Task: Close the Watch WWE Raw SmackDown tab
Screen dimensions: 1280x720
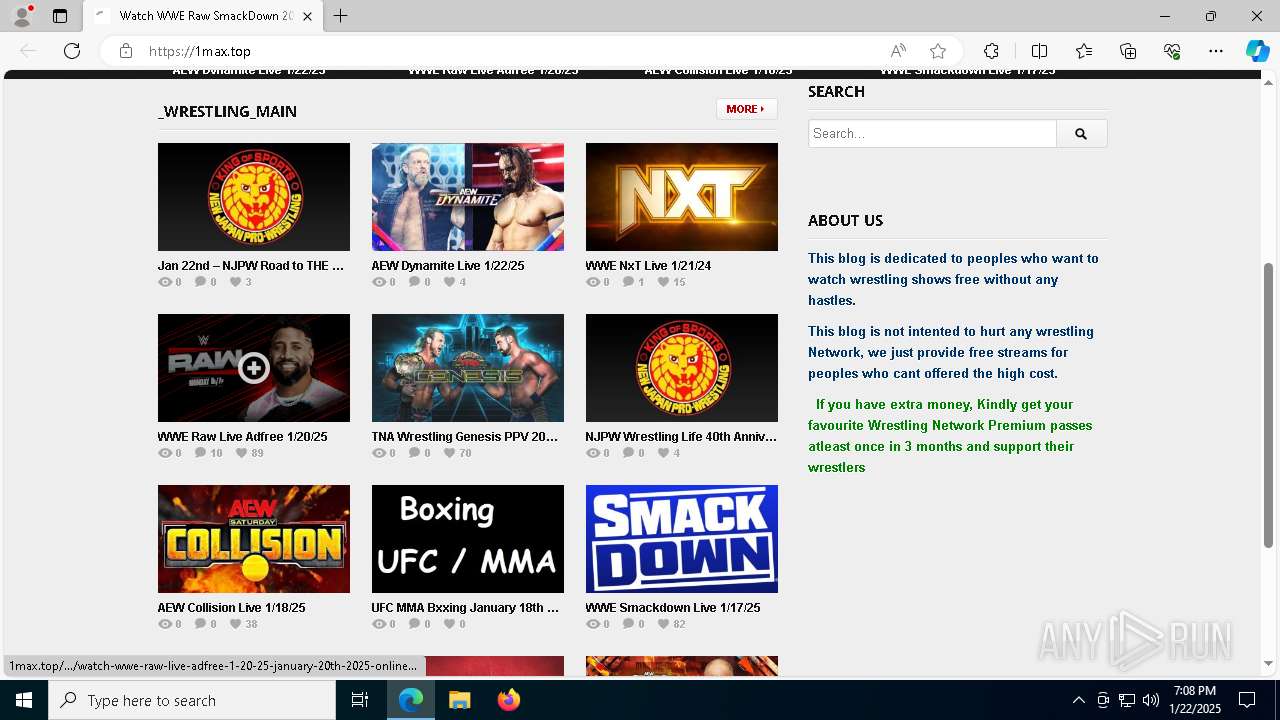Action: point(308,16)
